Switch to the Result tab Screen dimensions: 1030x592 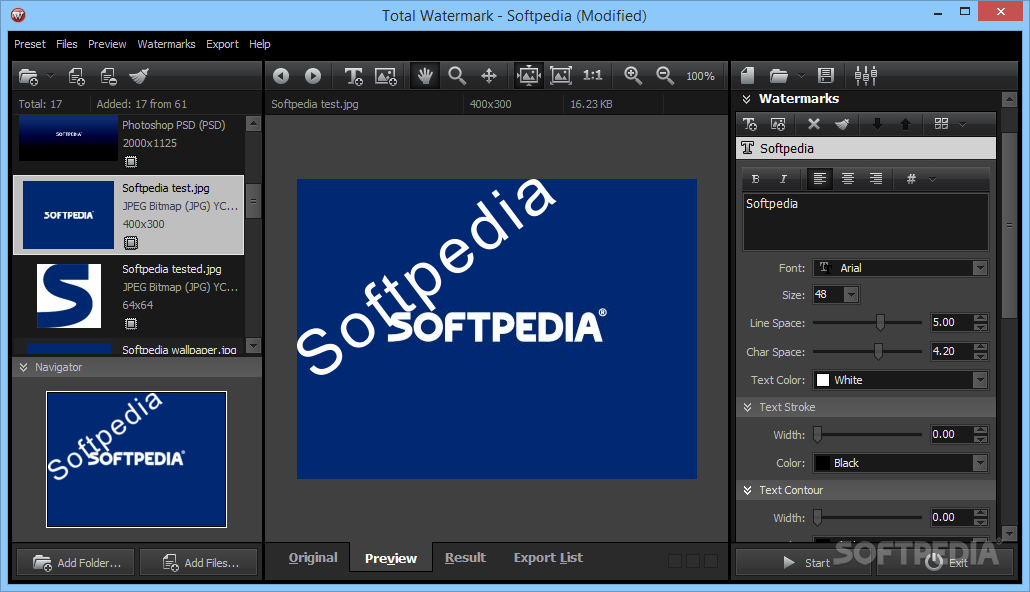[x=465, y=558]
